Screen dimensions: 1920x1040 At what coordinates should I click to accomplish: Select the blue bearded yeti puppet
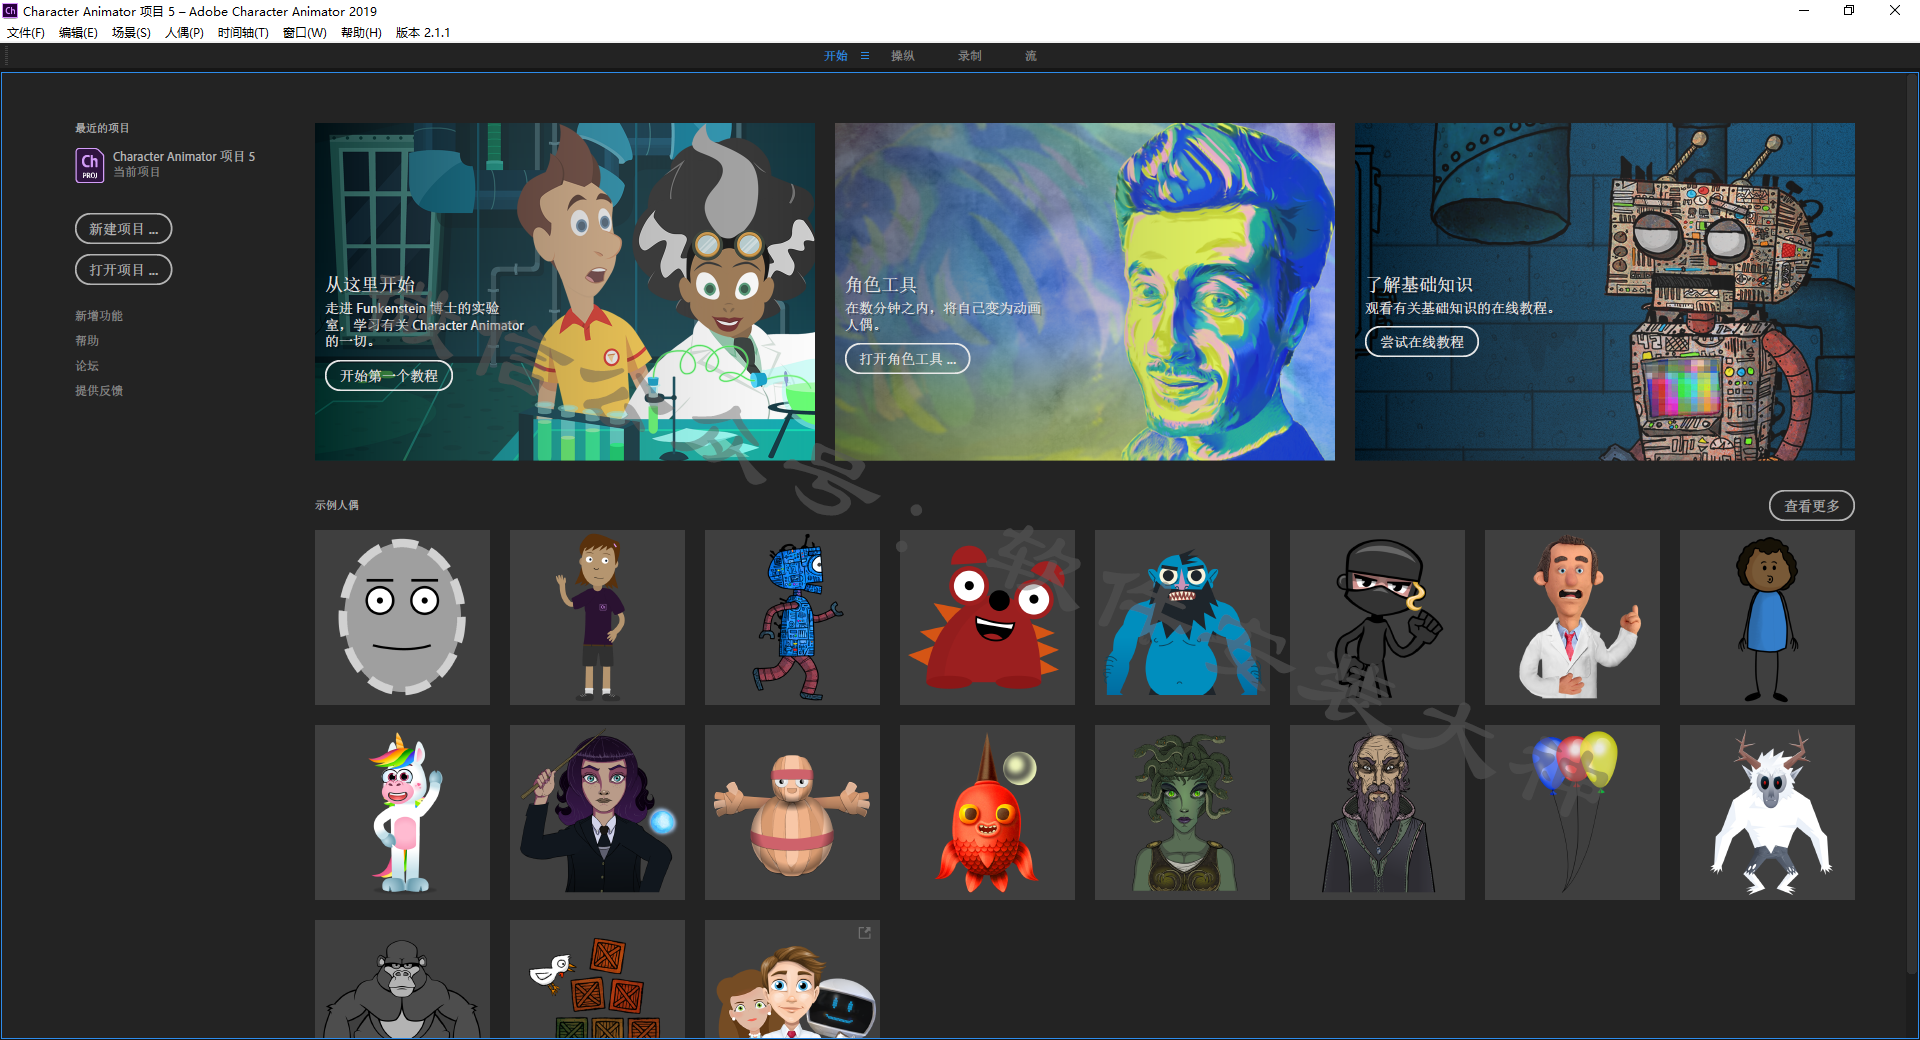coord(1182,617)
